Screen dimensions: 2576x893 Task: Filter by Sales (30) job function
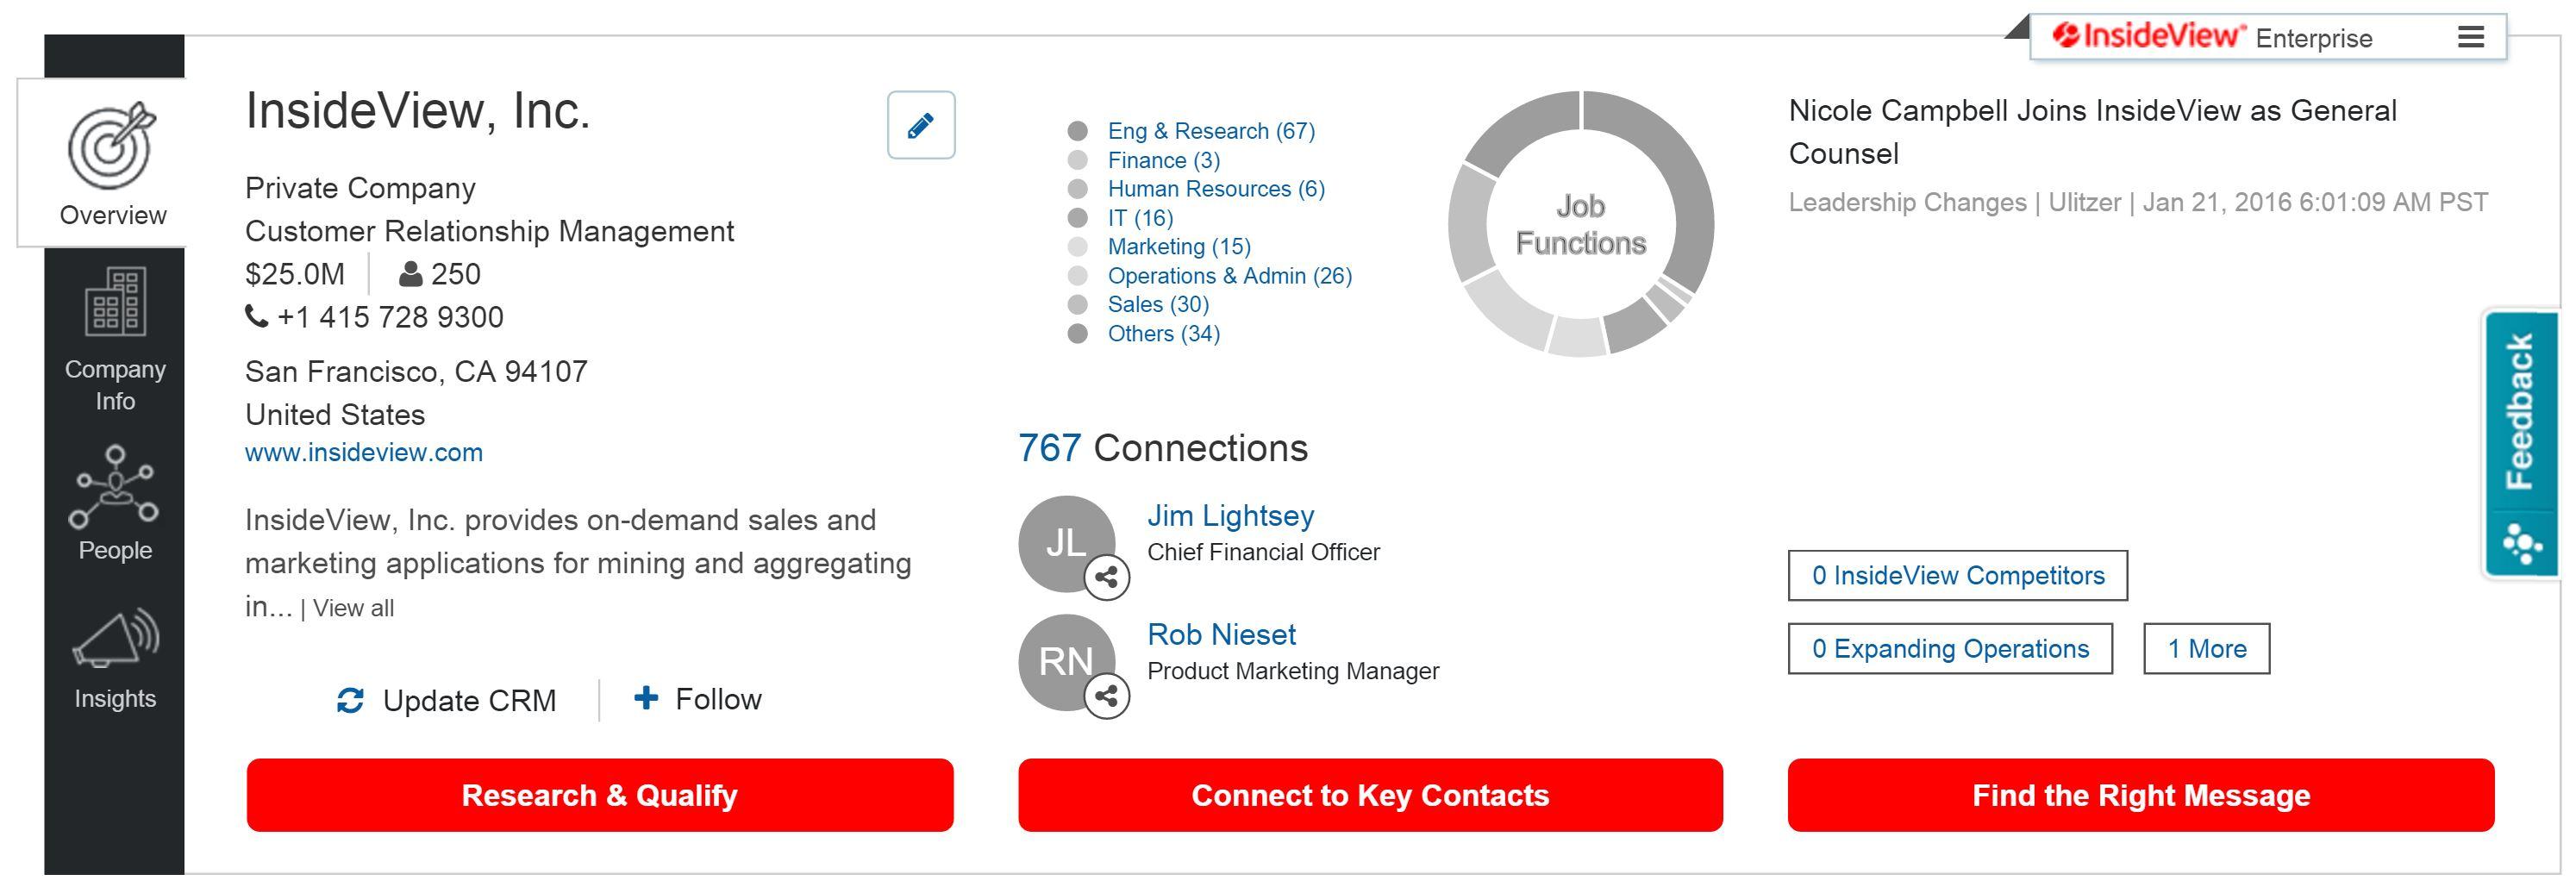pyautogui.click(x=1158, y=304)
